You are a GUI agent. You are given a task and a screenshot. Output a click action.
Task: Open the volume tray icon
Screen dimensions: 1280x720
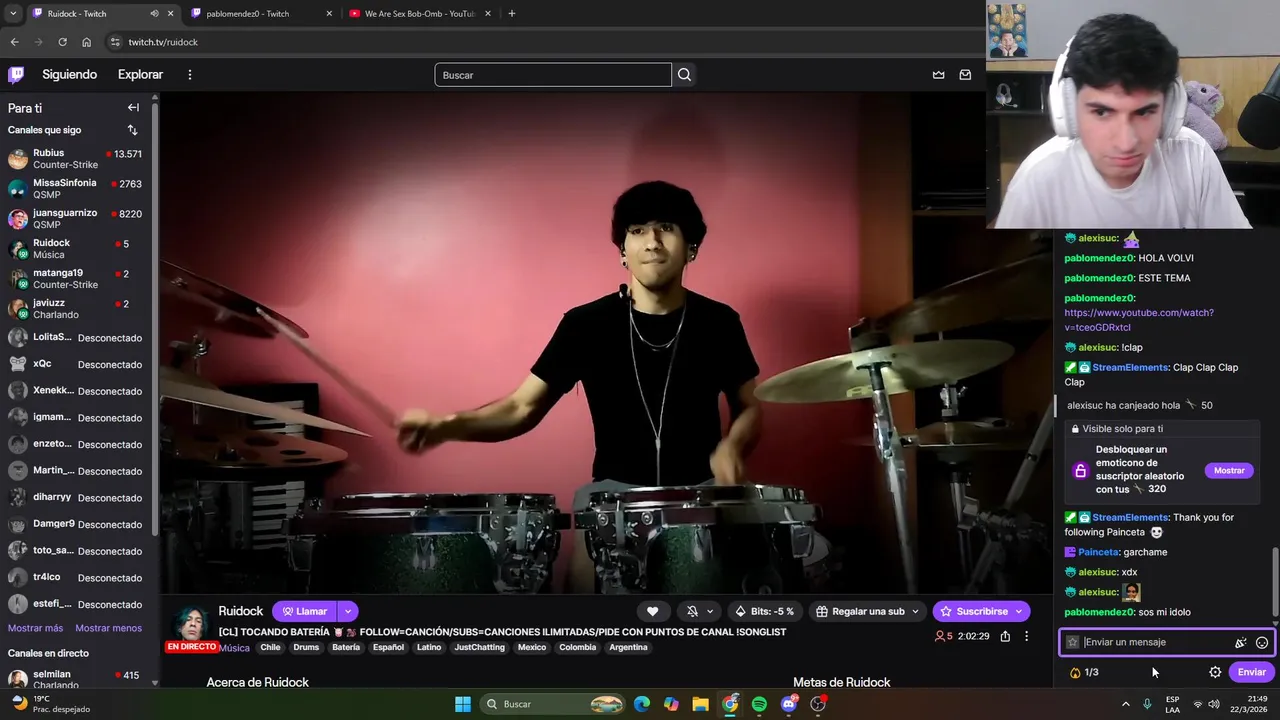pyautogui.click(x=1214, y=704)
